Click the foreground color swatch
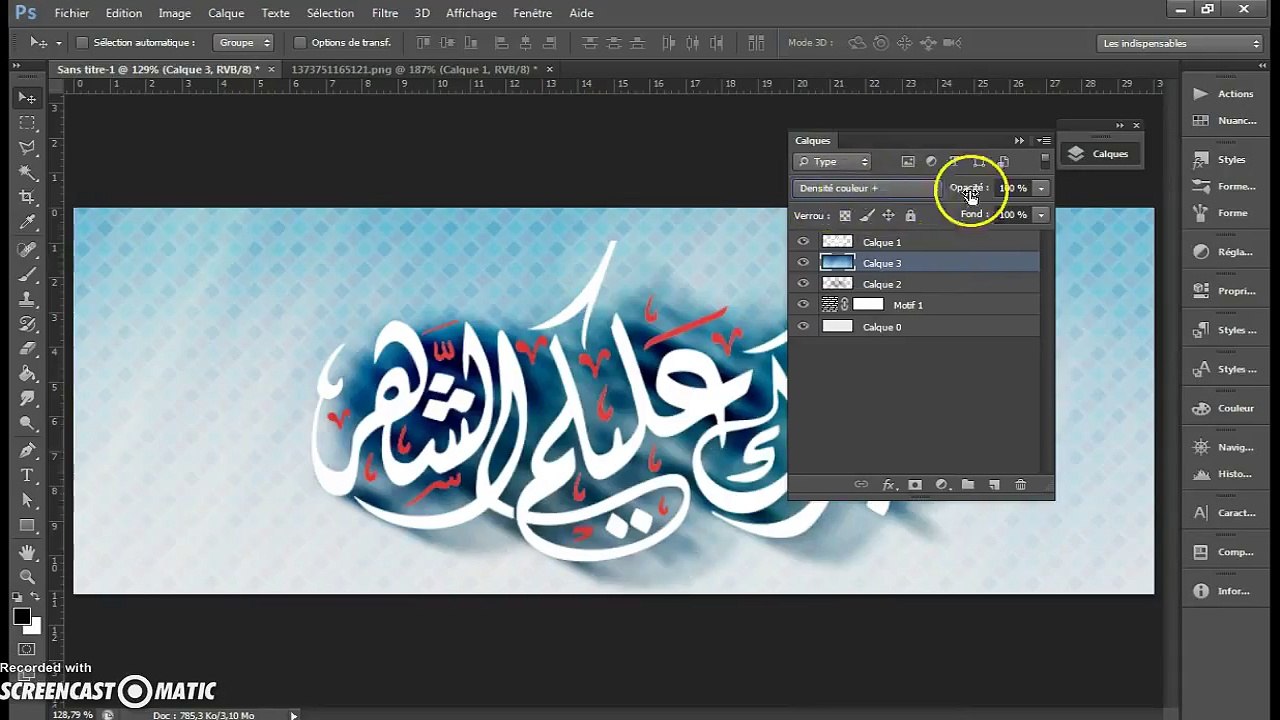Viewport: 1280px width, 720px height. [22, 617]
